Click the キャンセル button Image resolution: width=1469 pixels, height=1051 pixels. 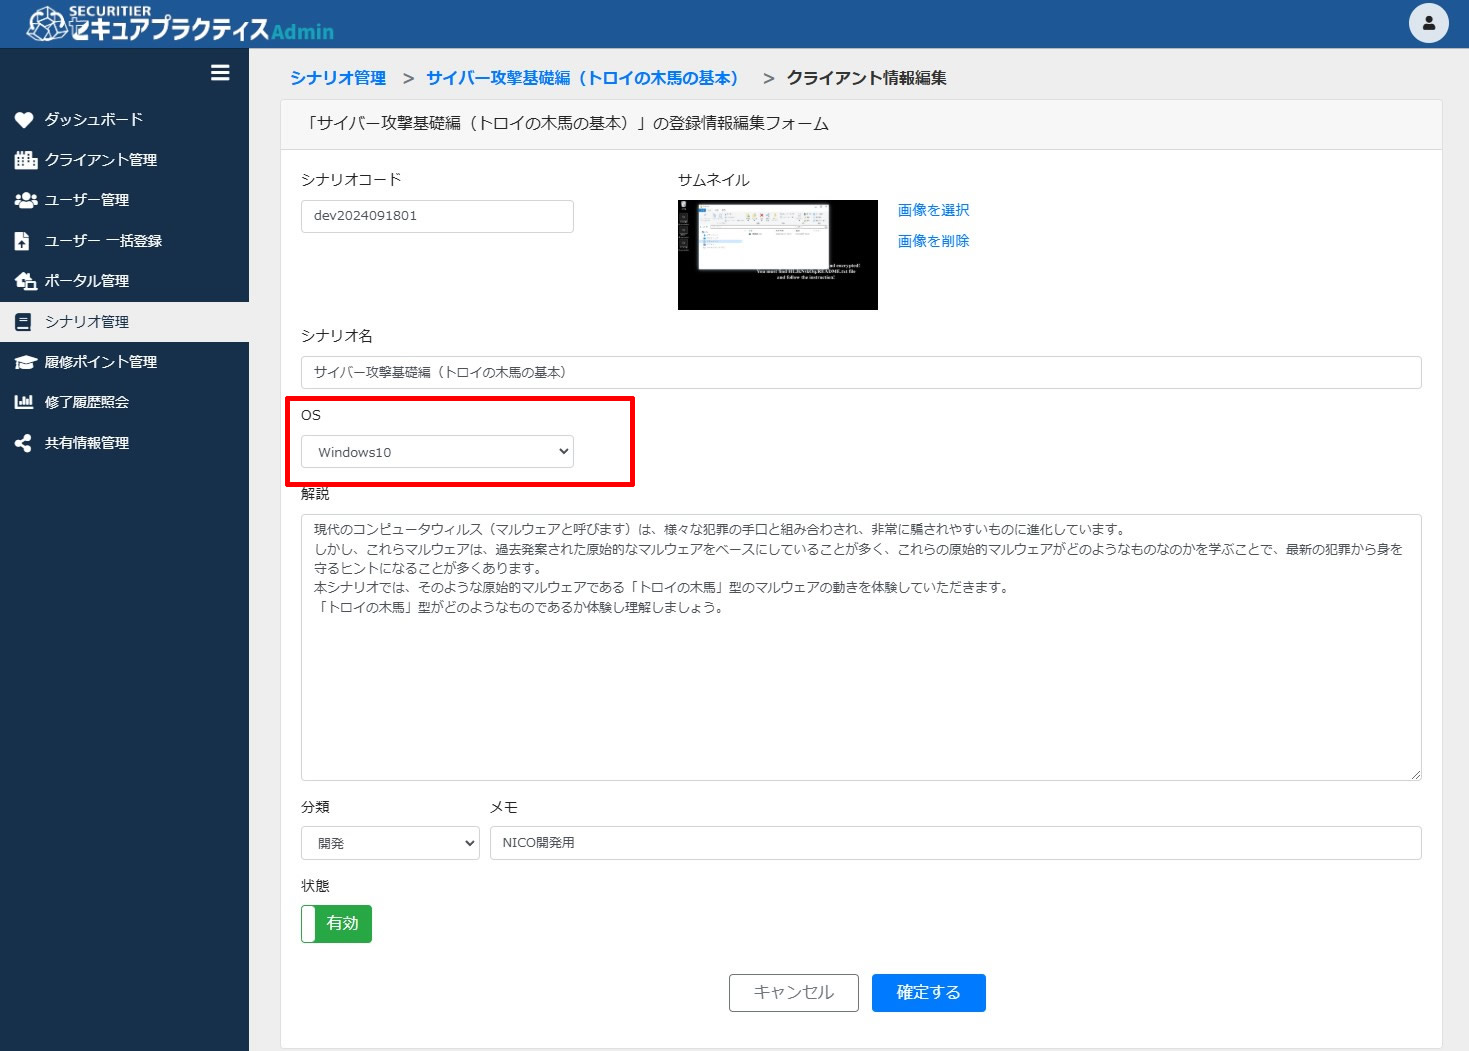[x=794, y=993]
